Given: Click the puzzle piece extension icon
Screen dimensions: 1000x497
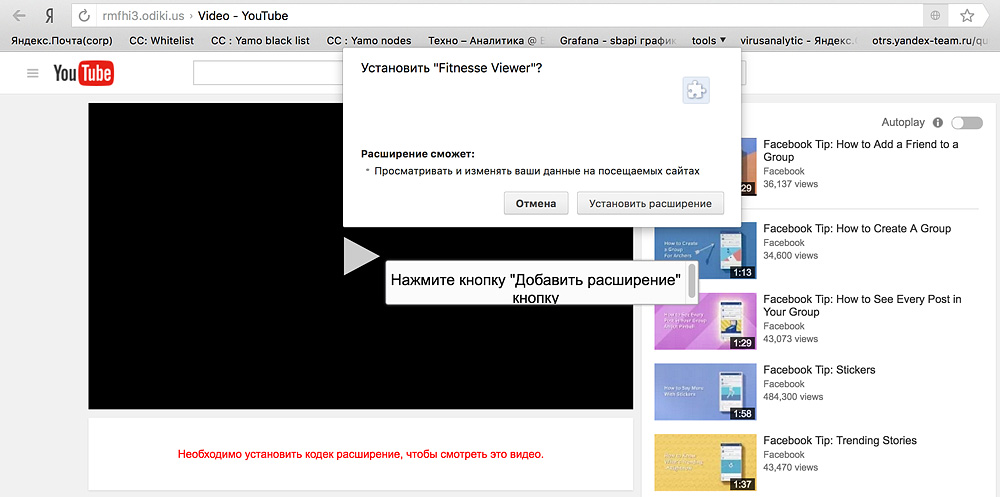Looking at the screenshot, I should (x=696, y=90).
